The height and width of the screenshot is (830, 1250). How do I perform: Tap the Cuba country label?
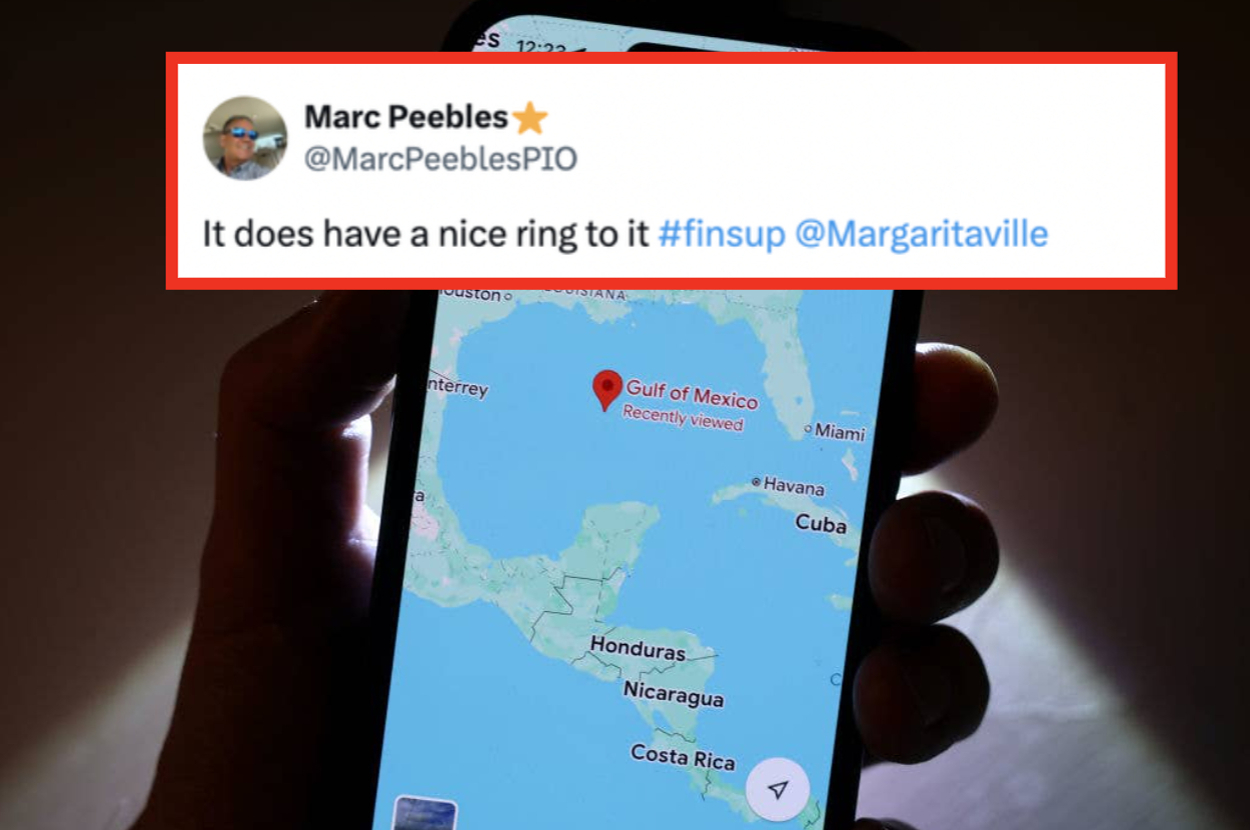coord(821,523)
